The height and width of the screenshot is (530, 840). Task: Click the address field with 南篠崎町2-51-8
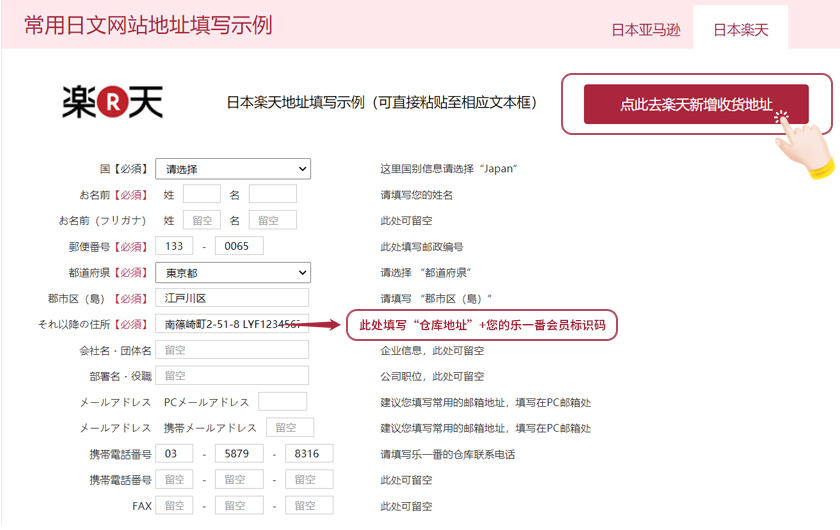232,324
